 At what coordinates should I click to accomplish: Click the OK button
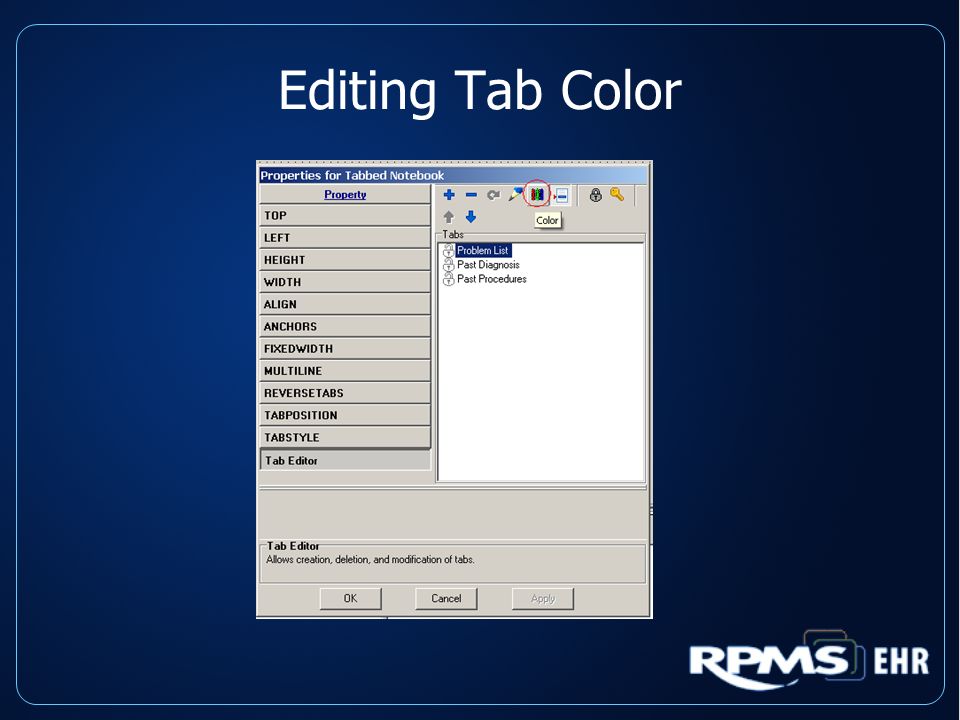[350, 598]
